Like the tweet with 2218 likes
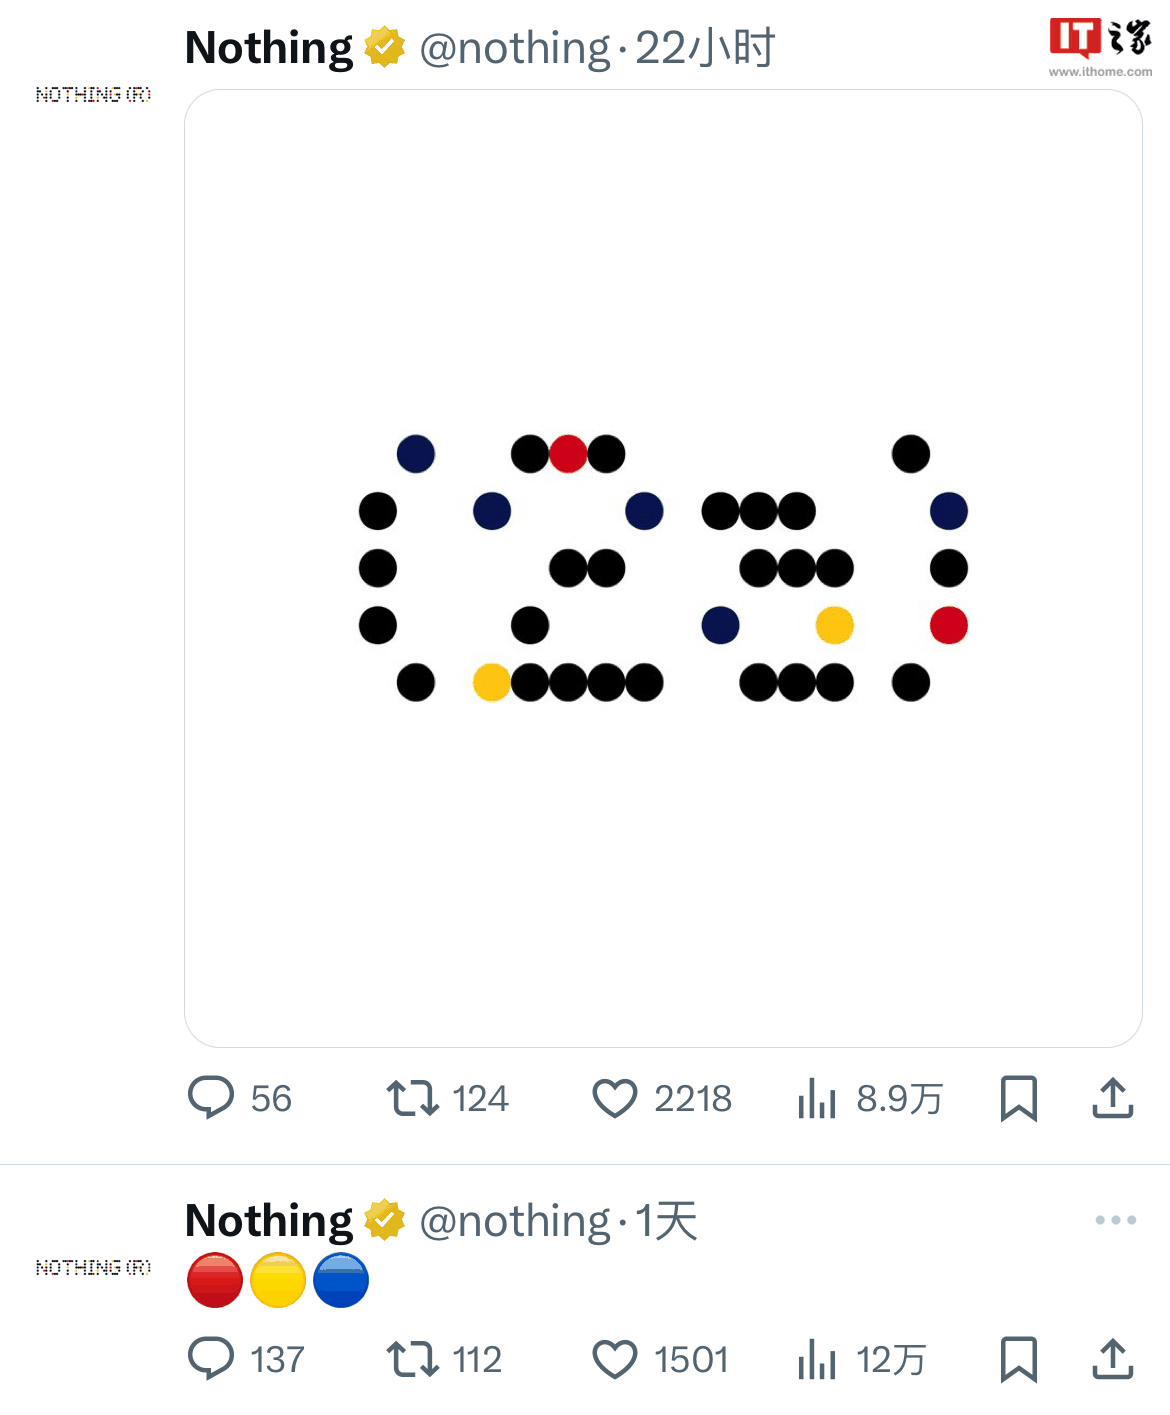This screenshot has height=1415, width=1170. 617,1098
